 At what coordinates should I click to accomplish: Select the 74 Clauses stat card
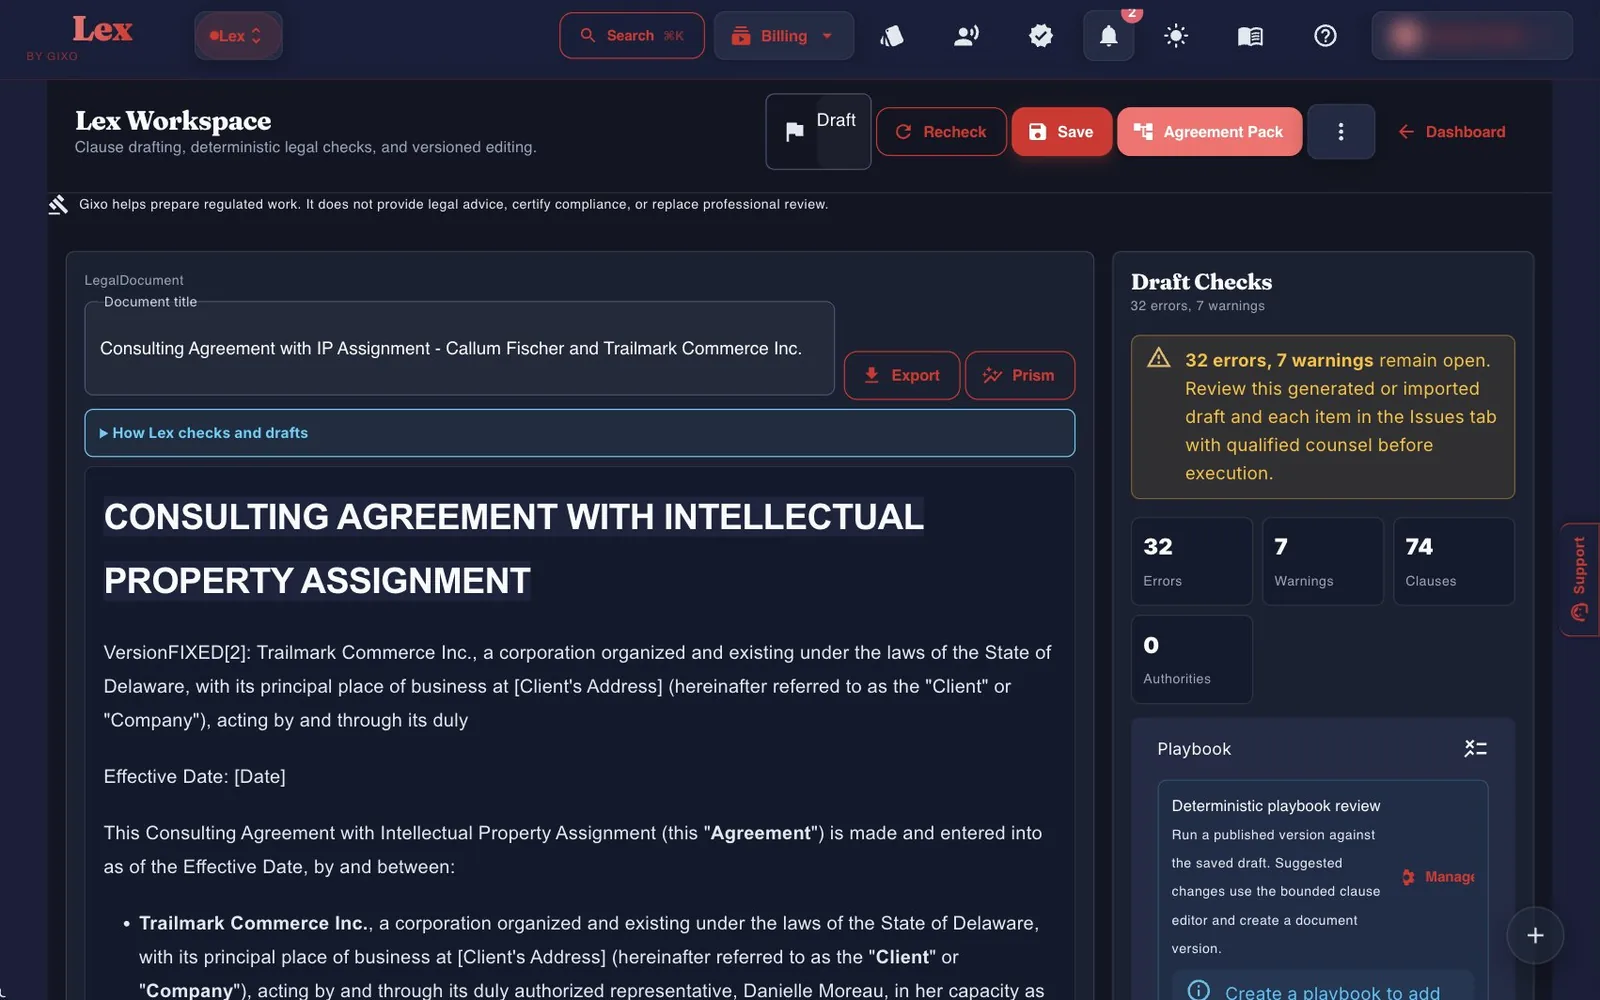(1454, 561)
